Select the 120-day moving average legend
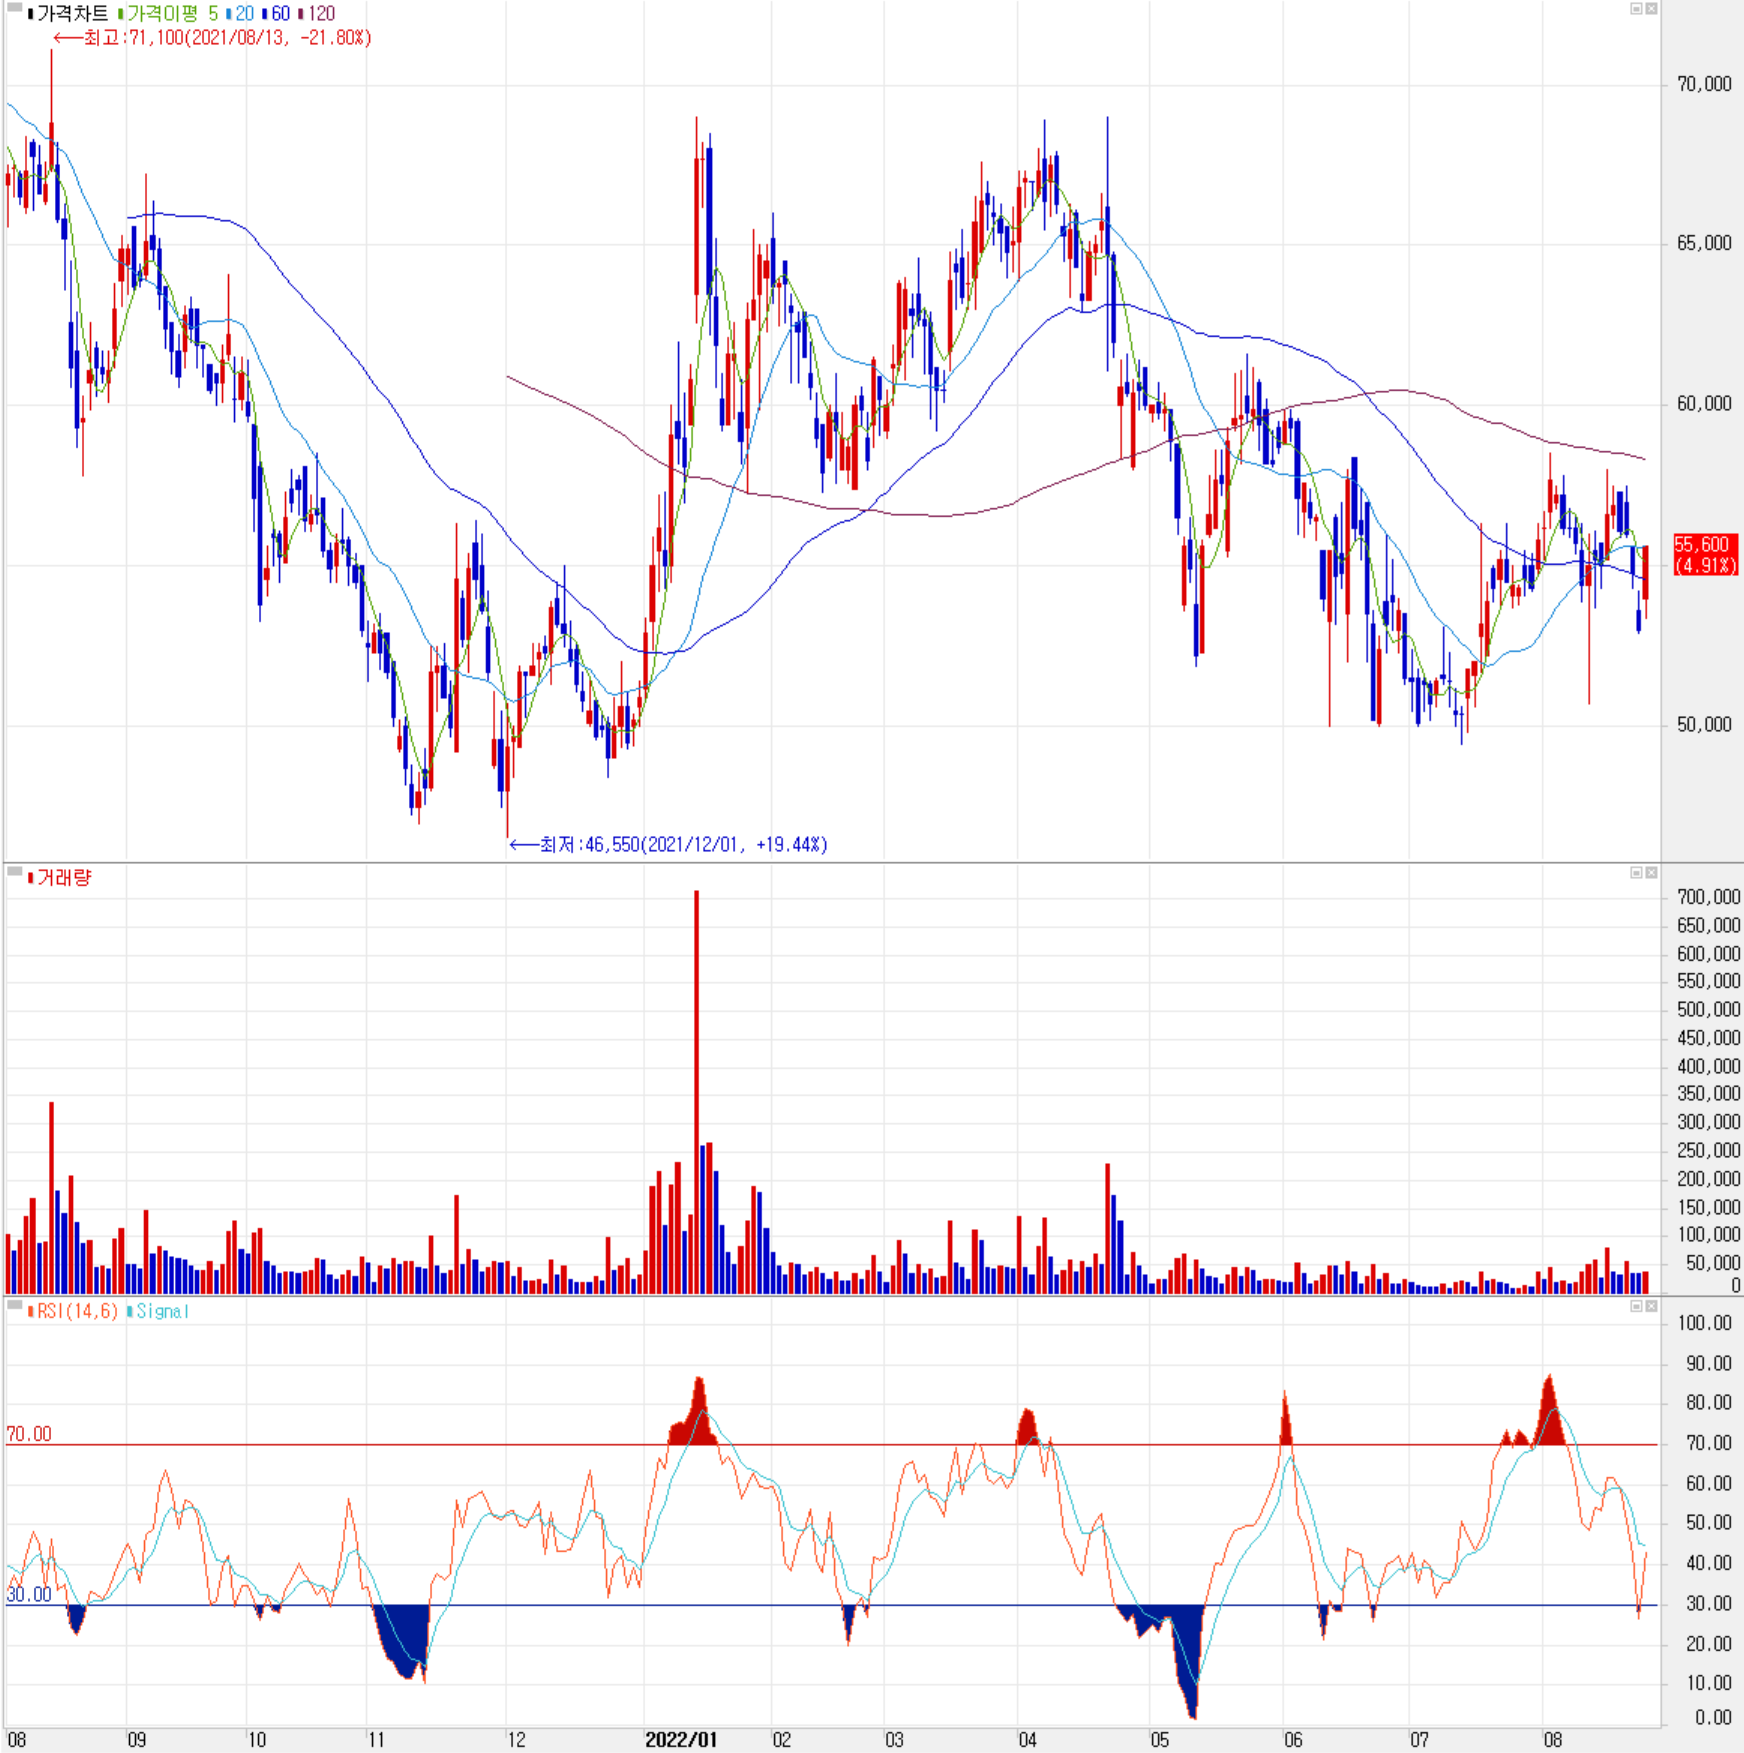 (x=317, y=14)
